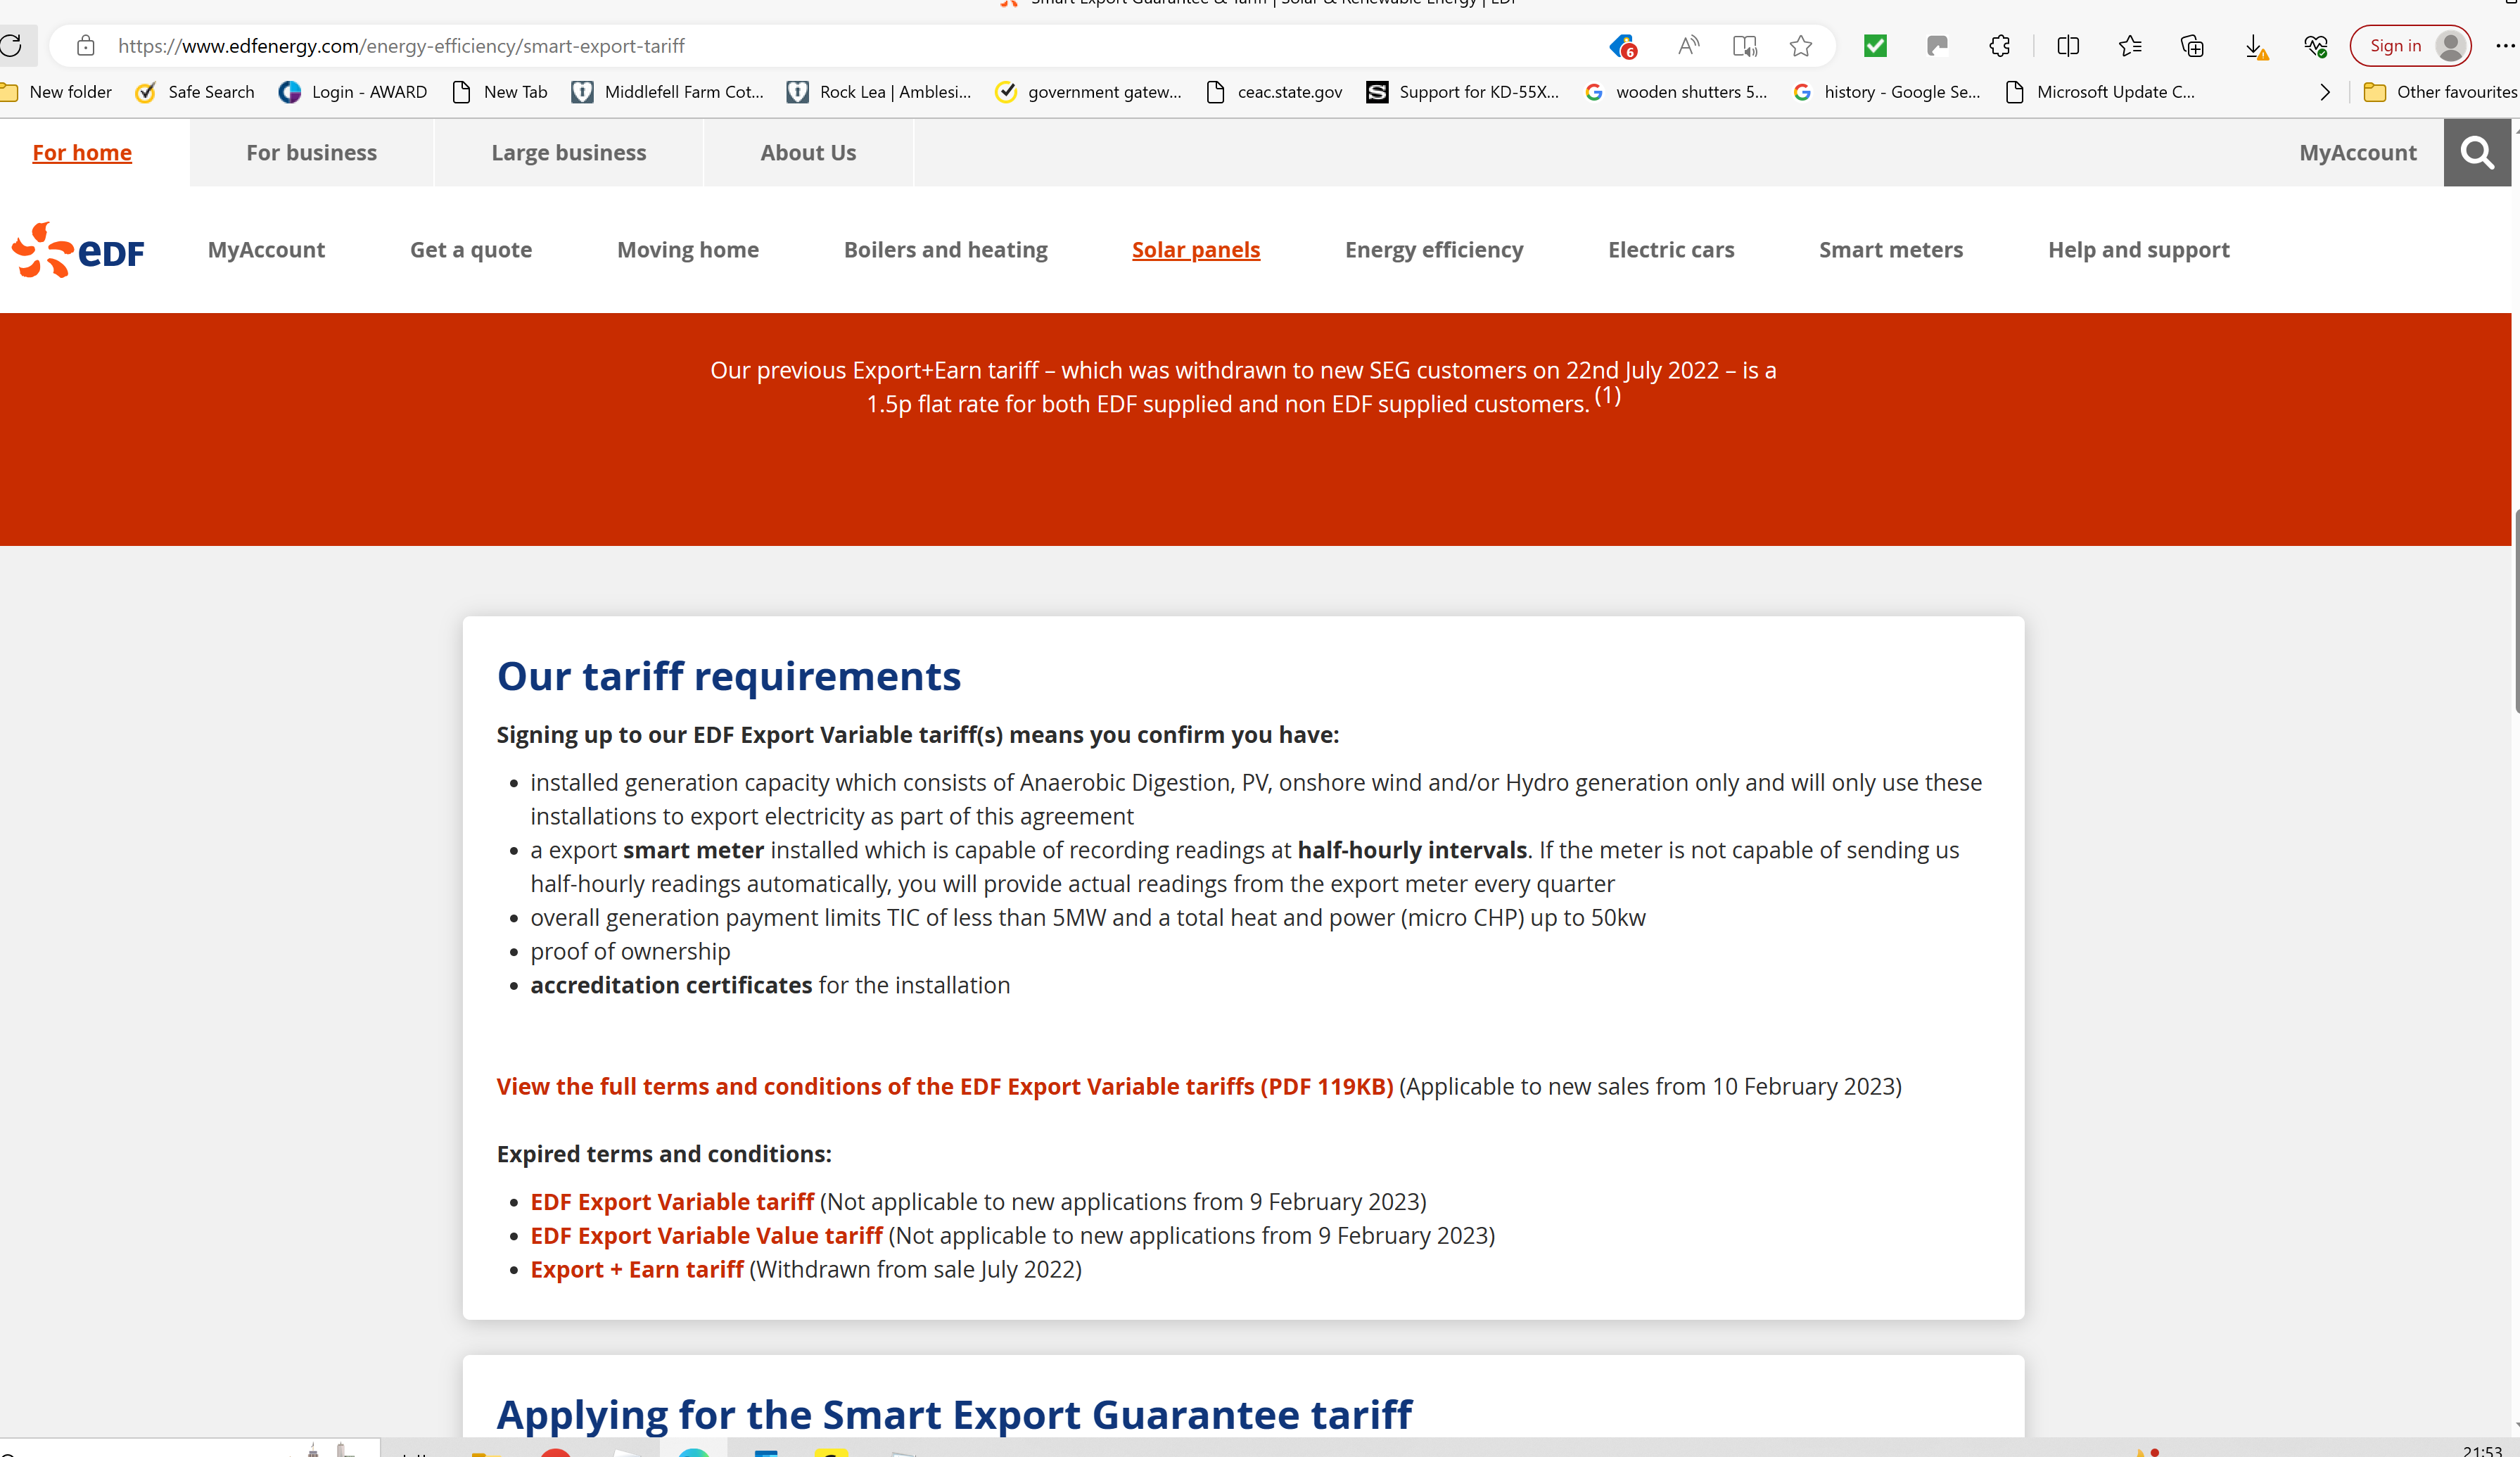Click the "proof of ownership" bullet text
This screenshot has width=2520, height=1457.
click(630, 952)
